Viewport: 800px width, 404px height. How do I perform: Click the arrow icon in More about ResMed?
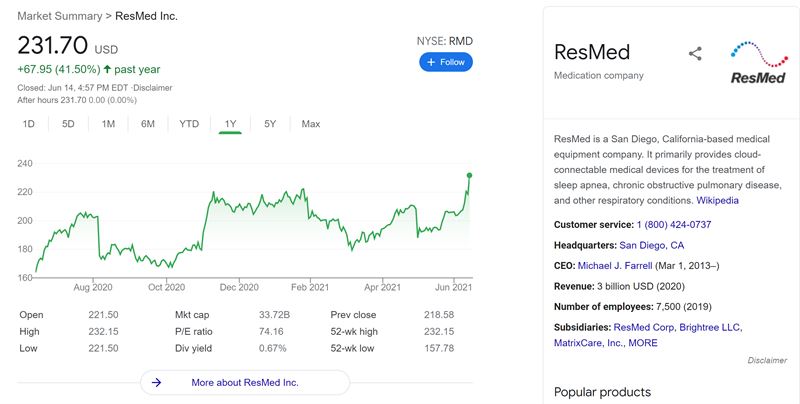(157, 382)
